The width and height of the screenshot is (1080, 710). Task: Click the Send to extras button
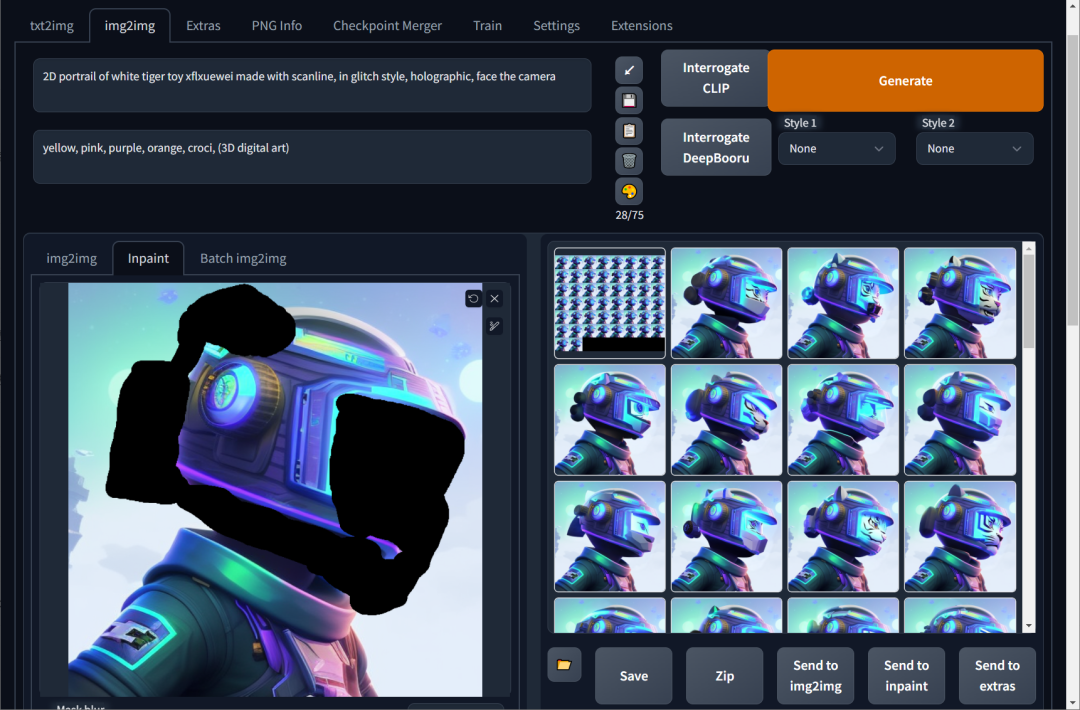pyautogui.click(x=997, y=676)
